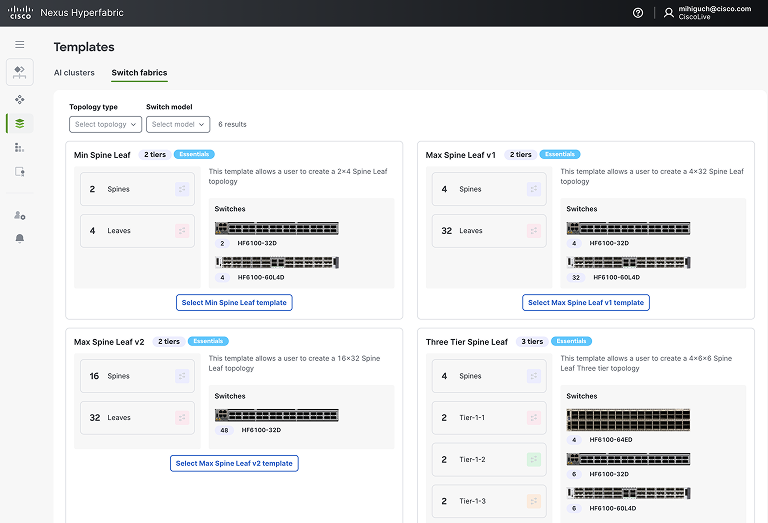Click Select Max Spine Leaf v2 template button
The image size is (768, 523).
[234, 463]
